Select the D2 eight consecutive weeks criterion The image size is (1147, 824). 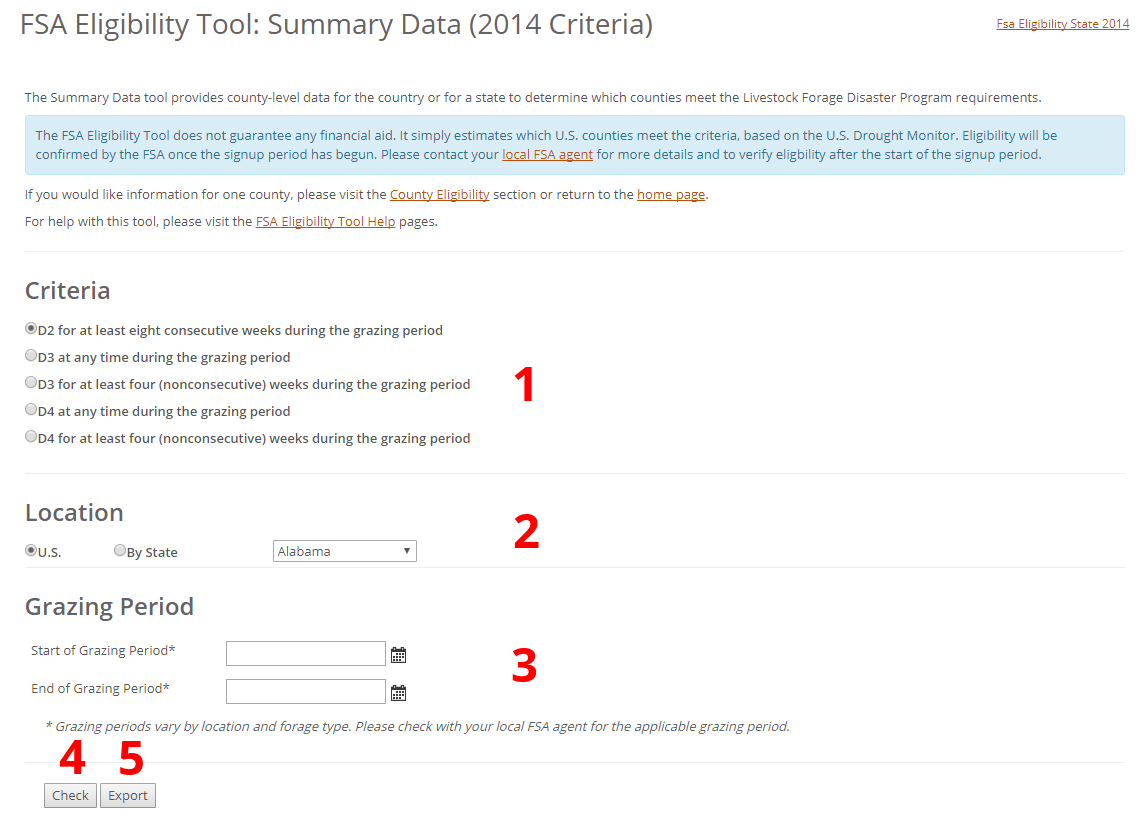31,328
